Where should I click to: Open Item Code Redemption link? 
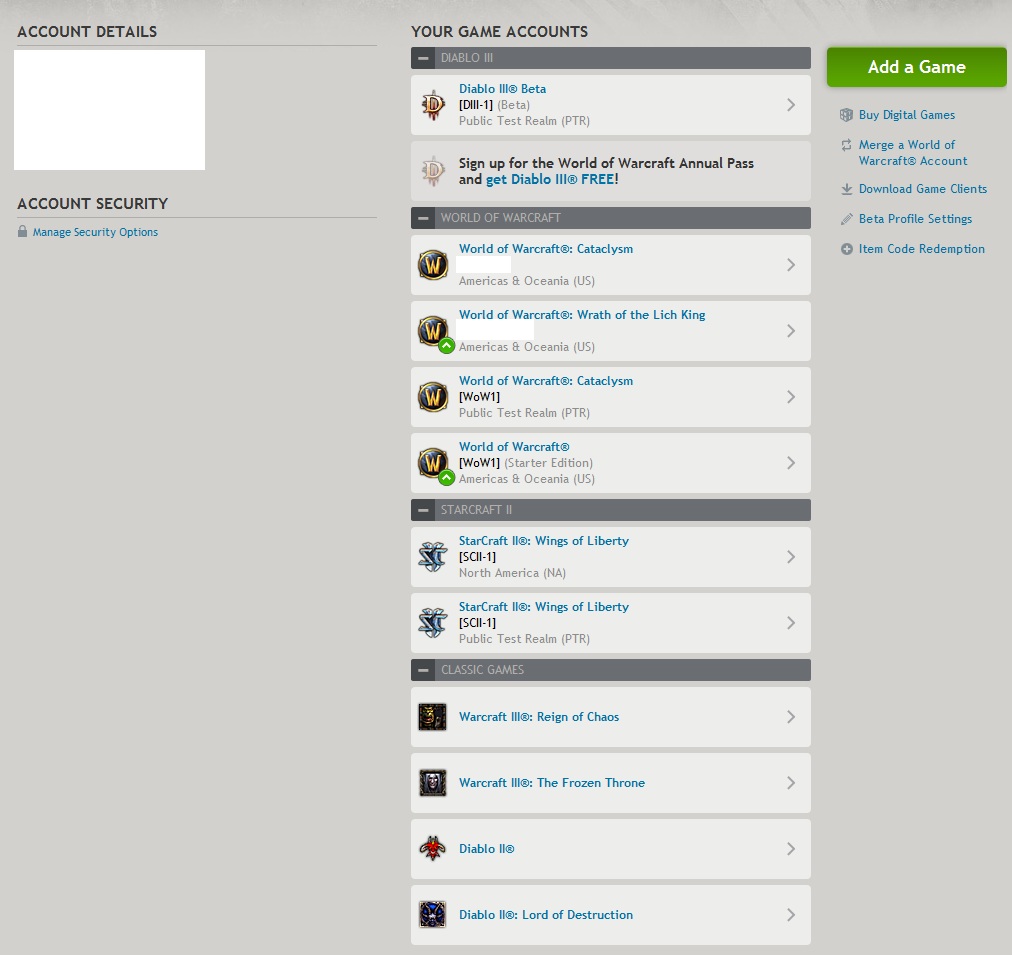(x=922, y=249)
